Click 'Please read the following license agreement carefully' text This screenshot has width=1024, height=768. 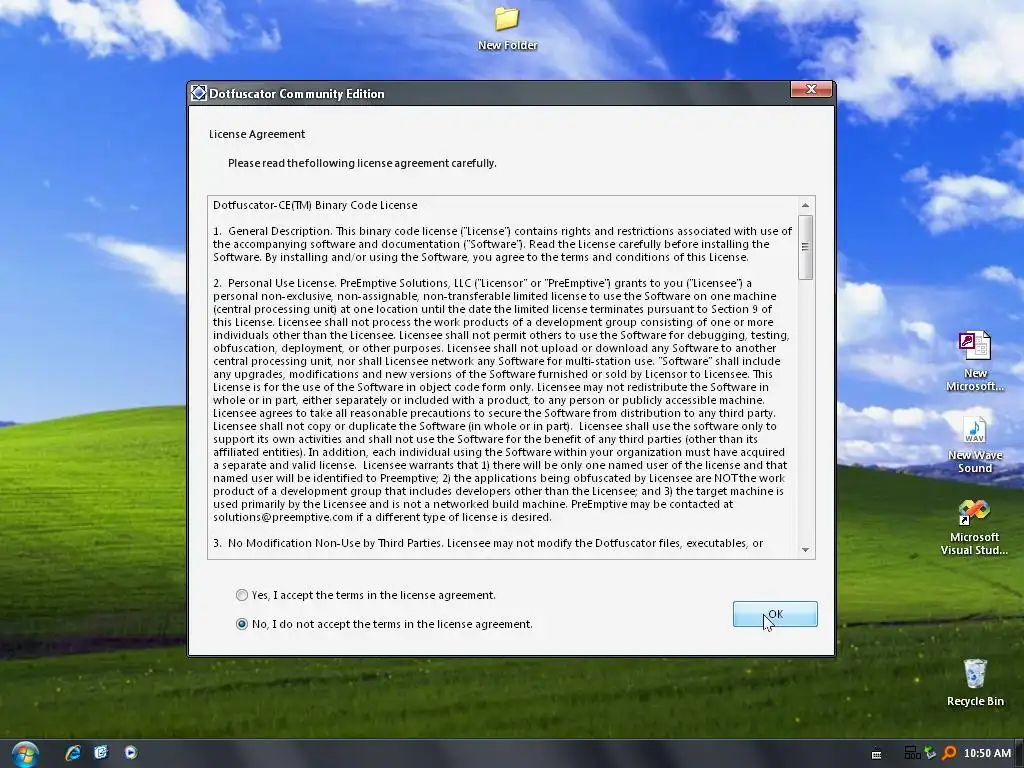point(362,163)
